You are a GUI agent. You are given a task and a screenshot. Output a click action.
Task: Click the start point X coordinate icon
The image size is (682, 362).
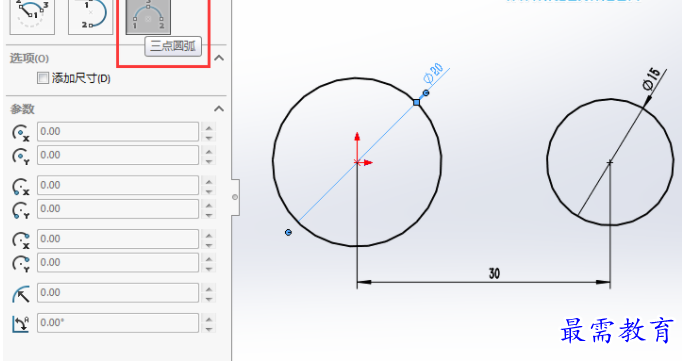[21, 186]
